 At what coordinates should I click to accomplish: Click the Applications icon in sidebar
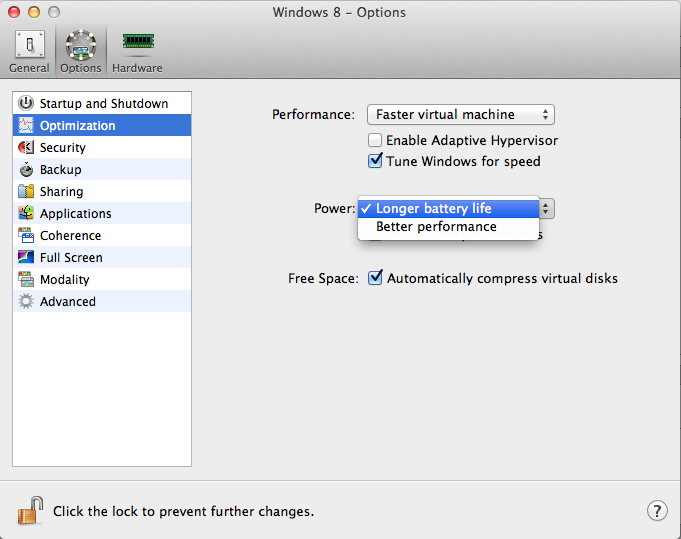pos(26,213)
